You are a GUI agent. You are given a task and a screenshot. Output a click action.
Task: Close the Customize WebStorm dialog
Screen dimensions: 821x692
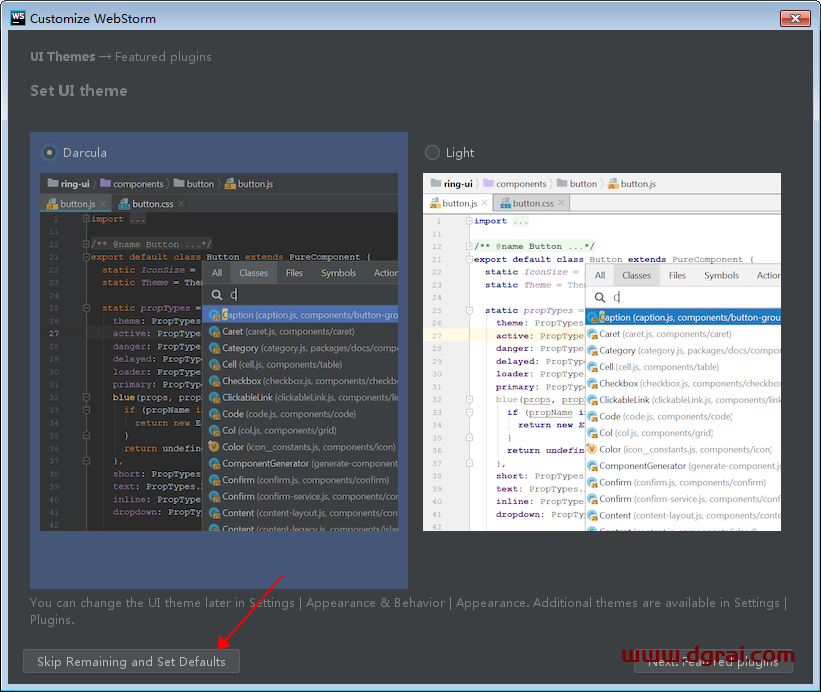point(795,18)
